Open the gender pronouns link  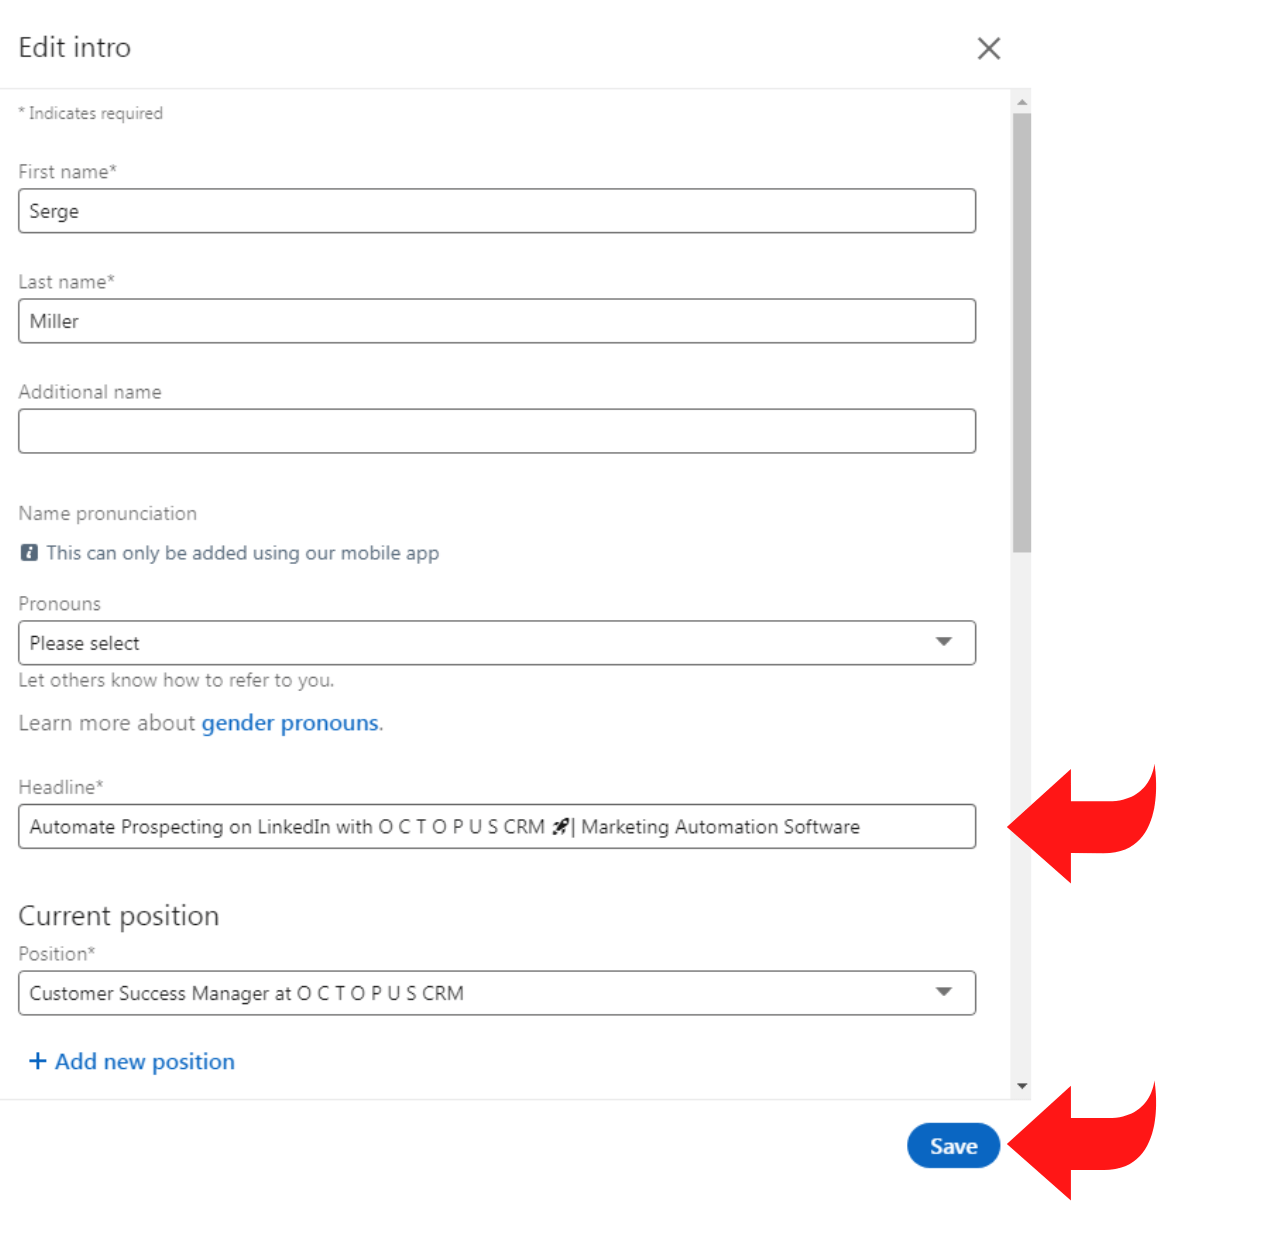(x=290, y=723)
